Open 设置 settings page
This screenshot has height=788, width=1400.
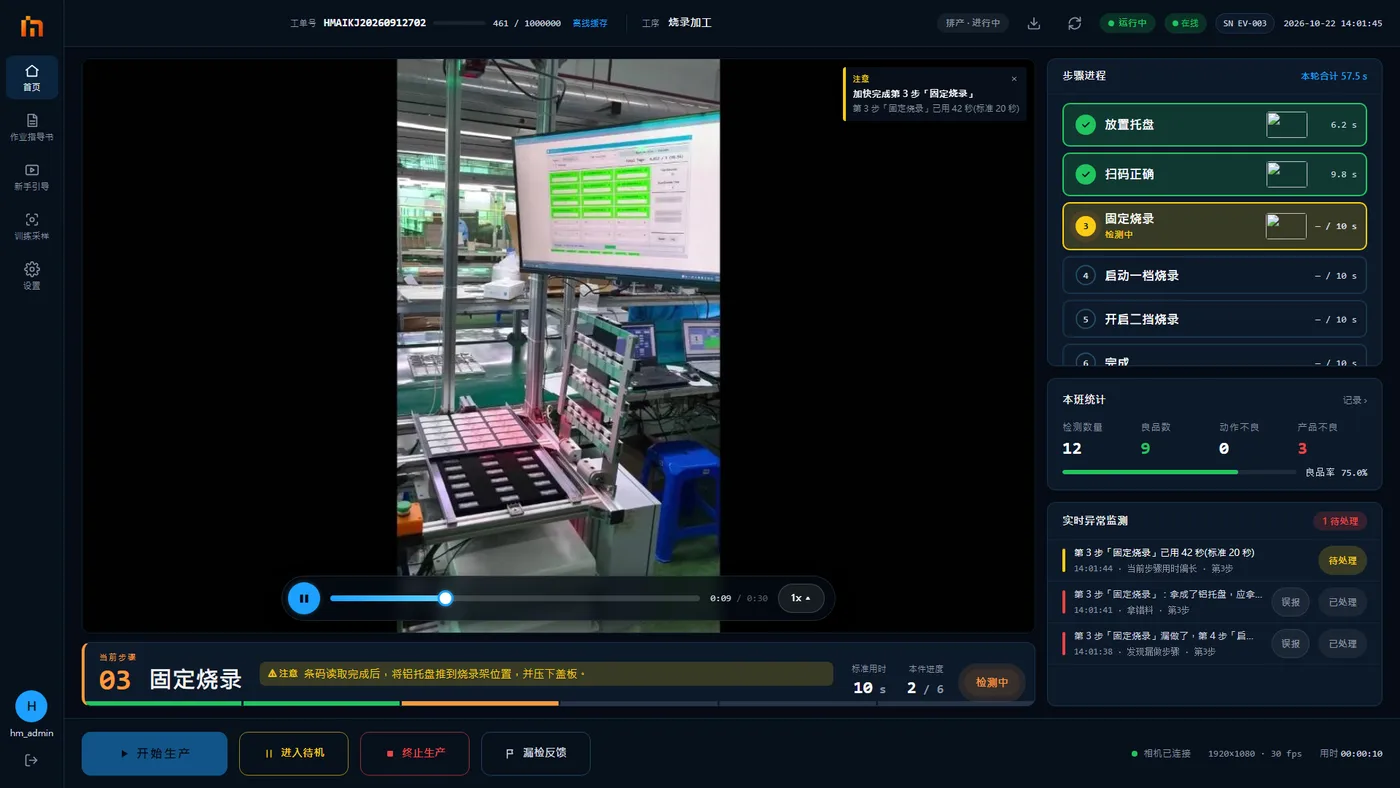[x=32, y=276]
